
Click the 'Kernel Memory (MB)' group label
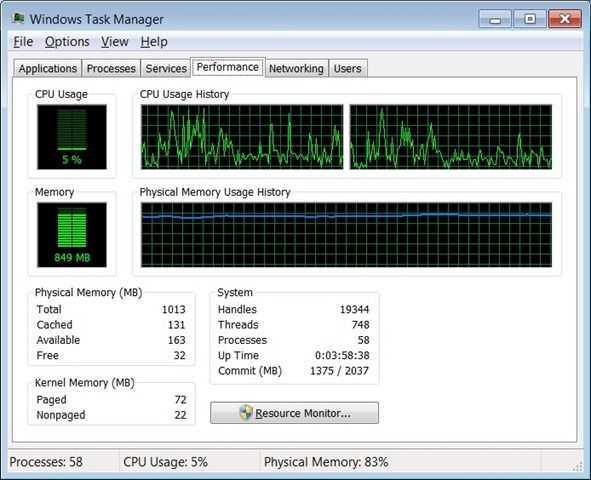(85, 383)
